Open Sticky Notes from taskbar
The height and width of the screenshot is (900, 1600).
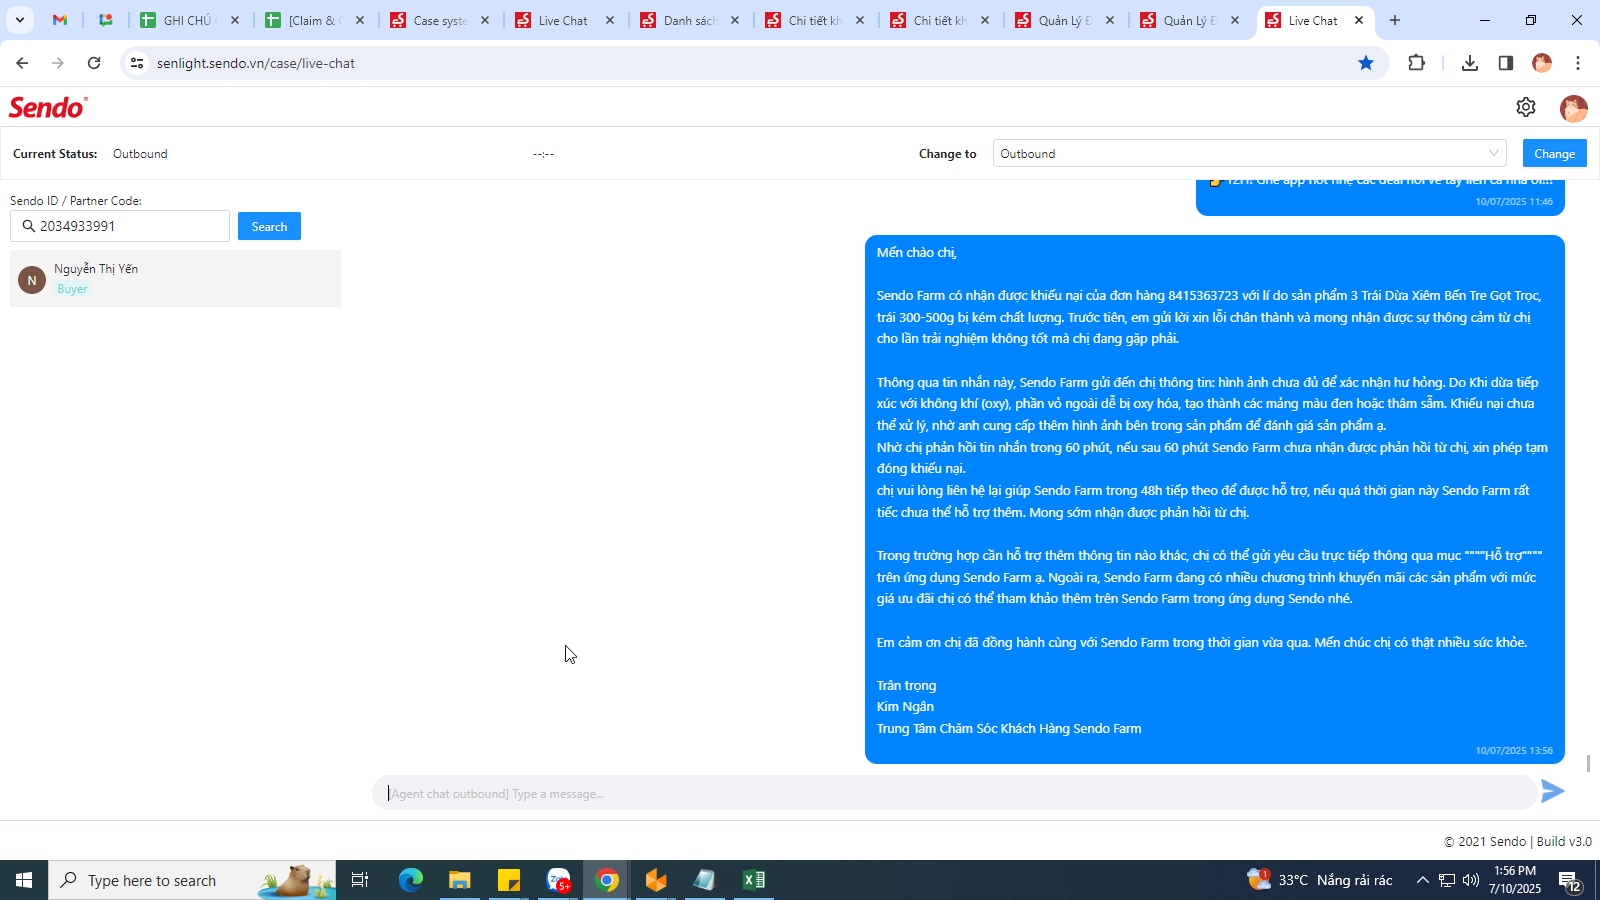point(509,880)
